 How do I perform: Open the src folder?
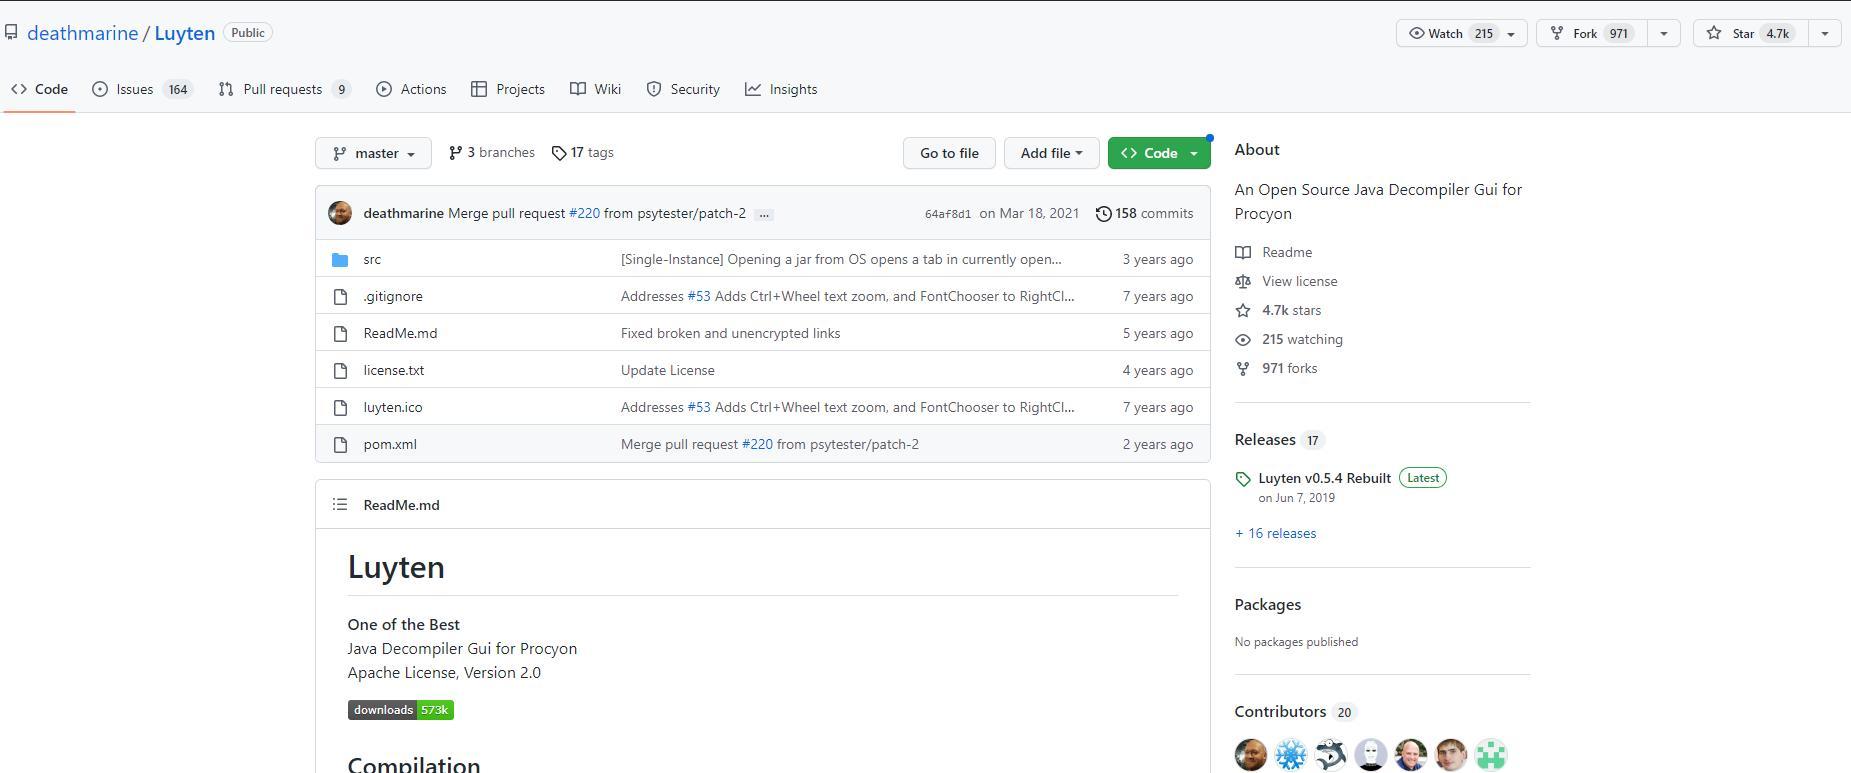coord(372,259)
